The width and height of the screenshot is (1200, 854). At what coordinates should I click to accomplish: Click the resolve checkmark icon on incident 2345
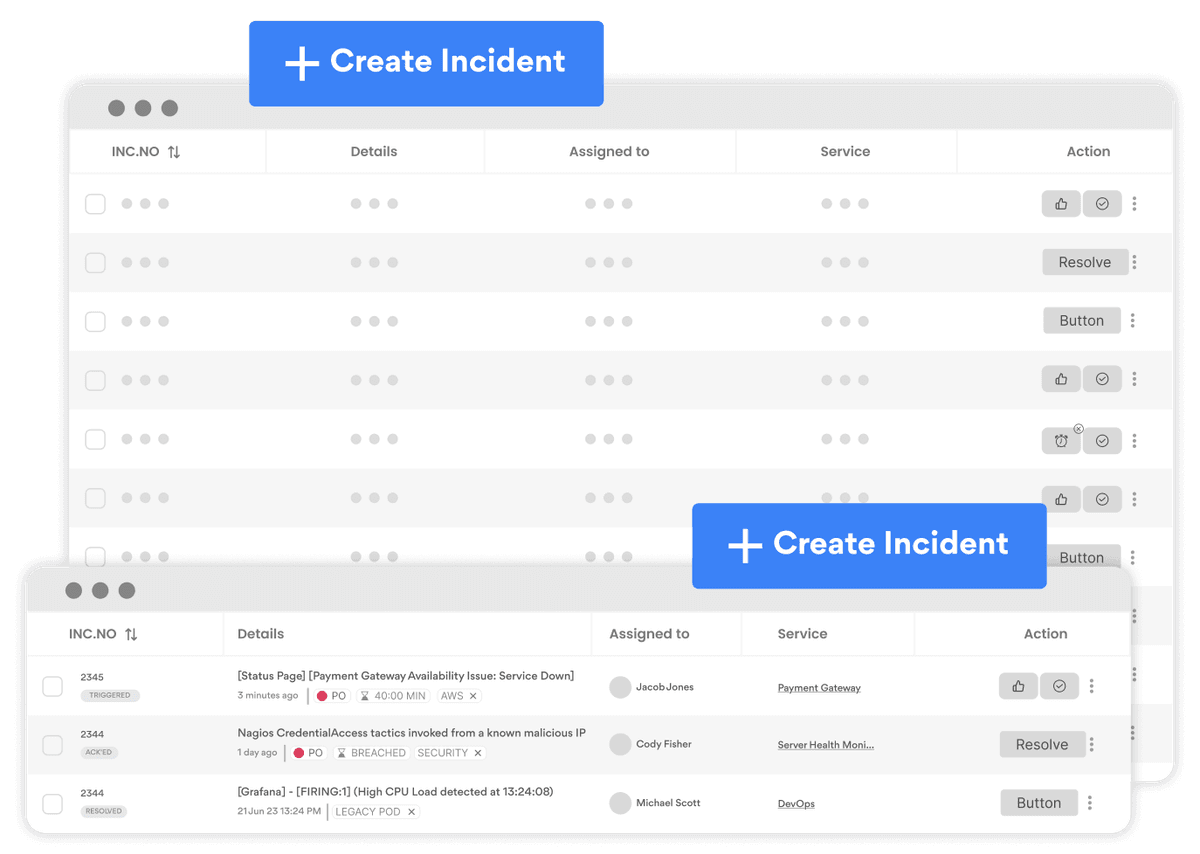pyautogui.click(x=1059, y=686)
